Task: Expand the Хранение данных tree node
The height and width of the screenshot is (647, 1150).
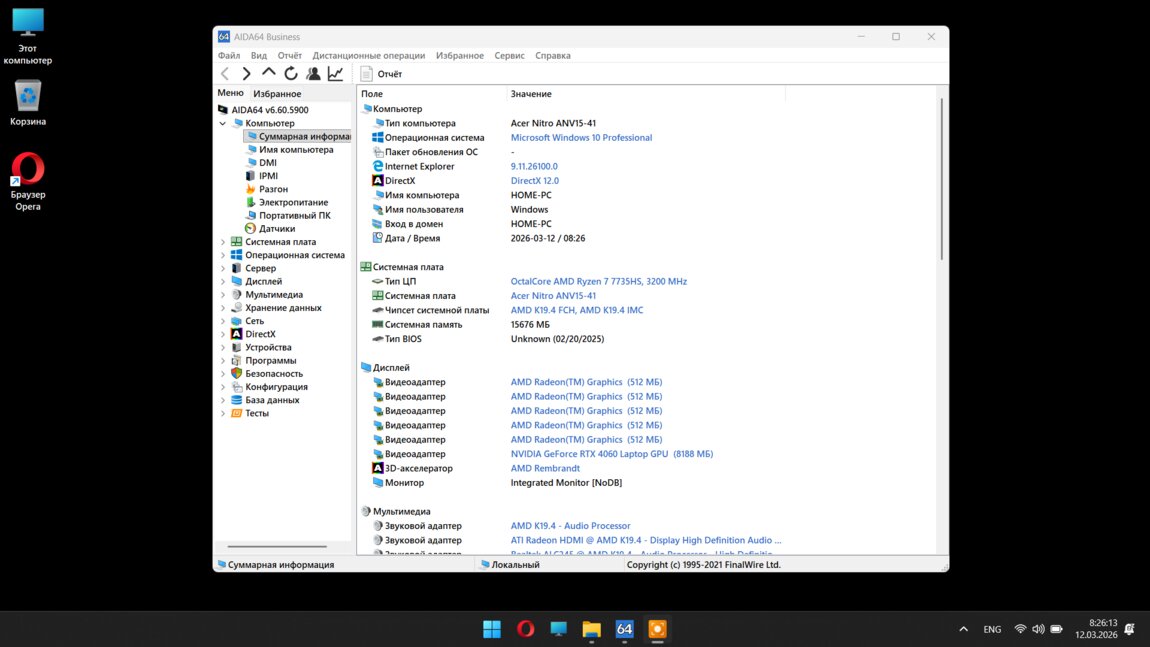Action: coord(223,308)
